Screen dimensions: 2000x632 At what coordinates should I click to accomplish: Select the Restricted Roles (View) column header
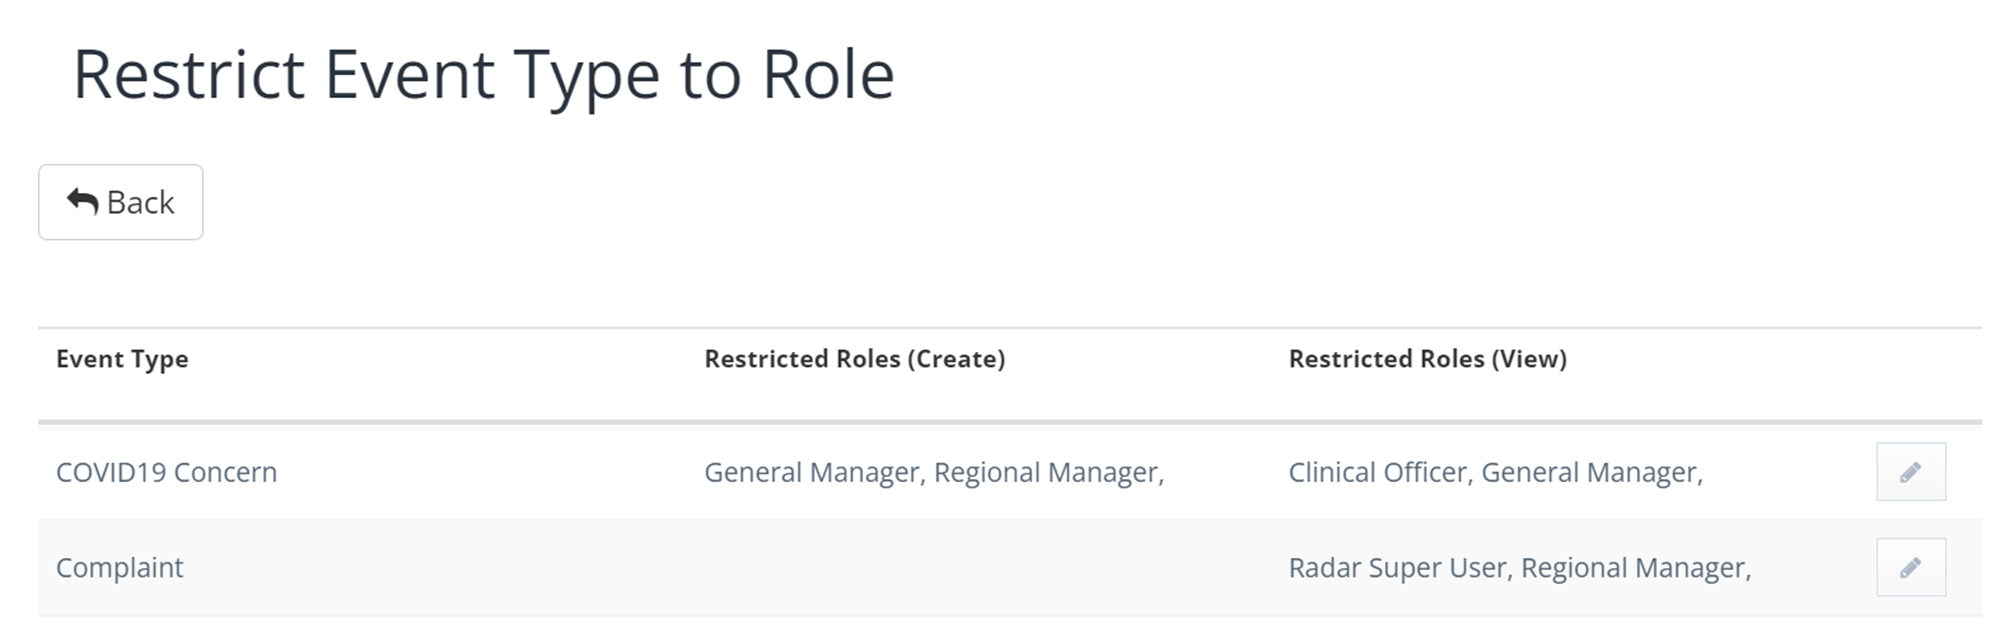tap(1427, 359)
